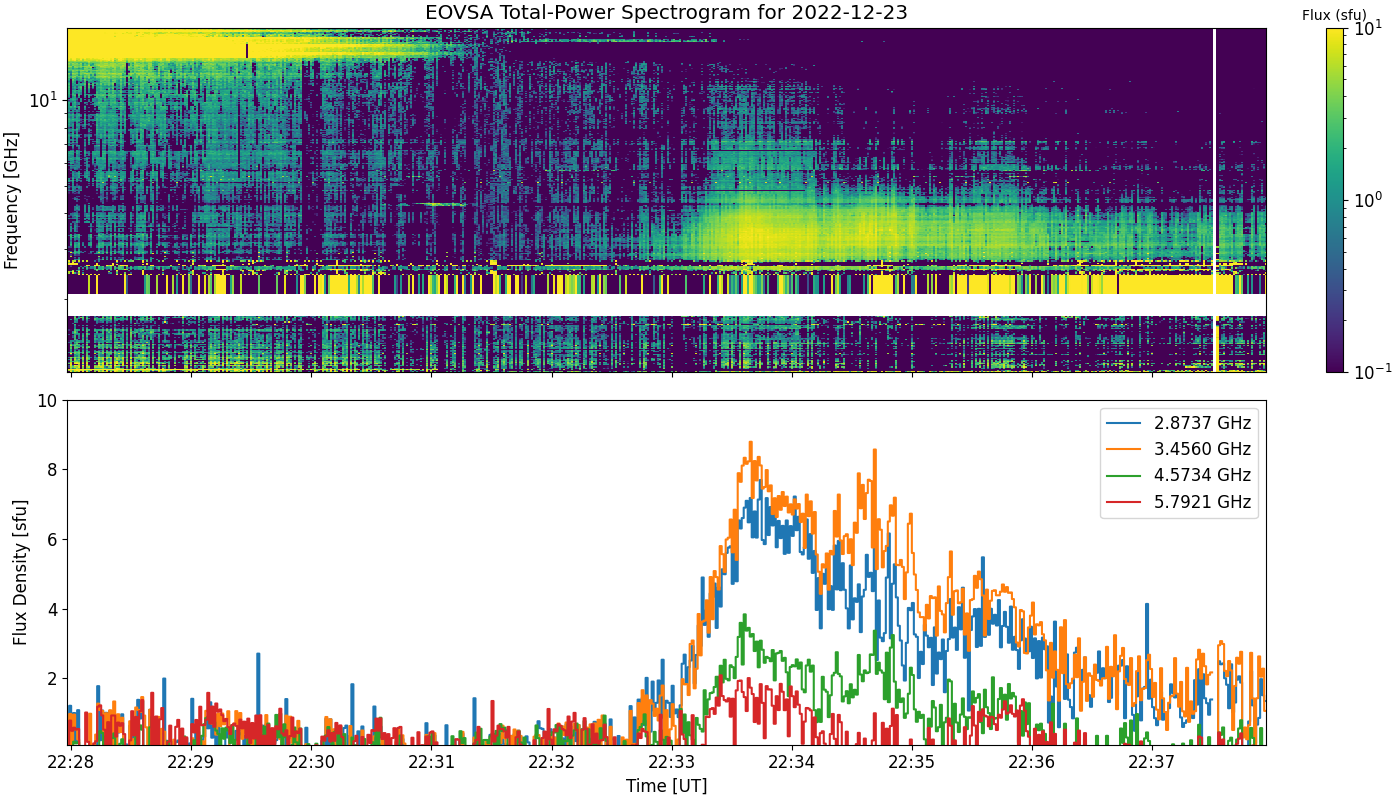Click the Flux (sfu) colorbar label
Screen dimensions: 1400x800
click(1334, 15)
